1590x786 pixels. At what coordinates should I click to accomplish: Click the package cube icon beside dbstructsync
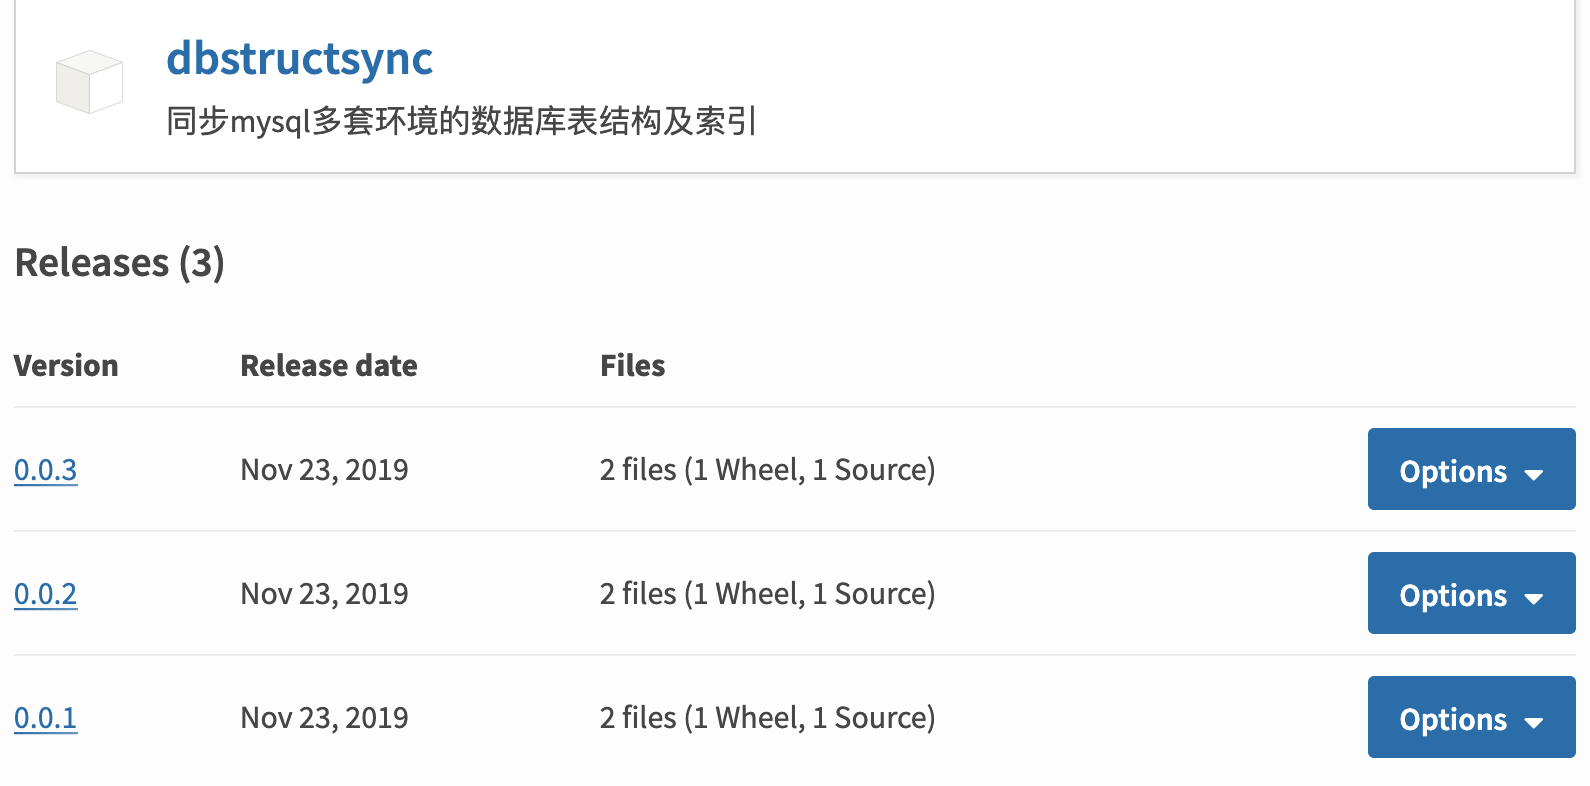pyautogui.click(x=89, y=82)
